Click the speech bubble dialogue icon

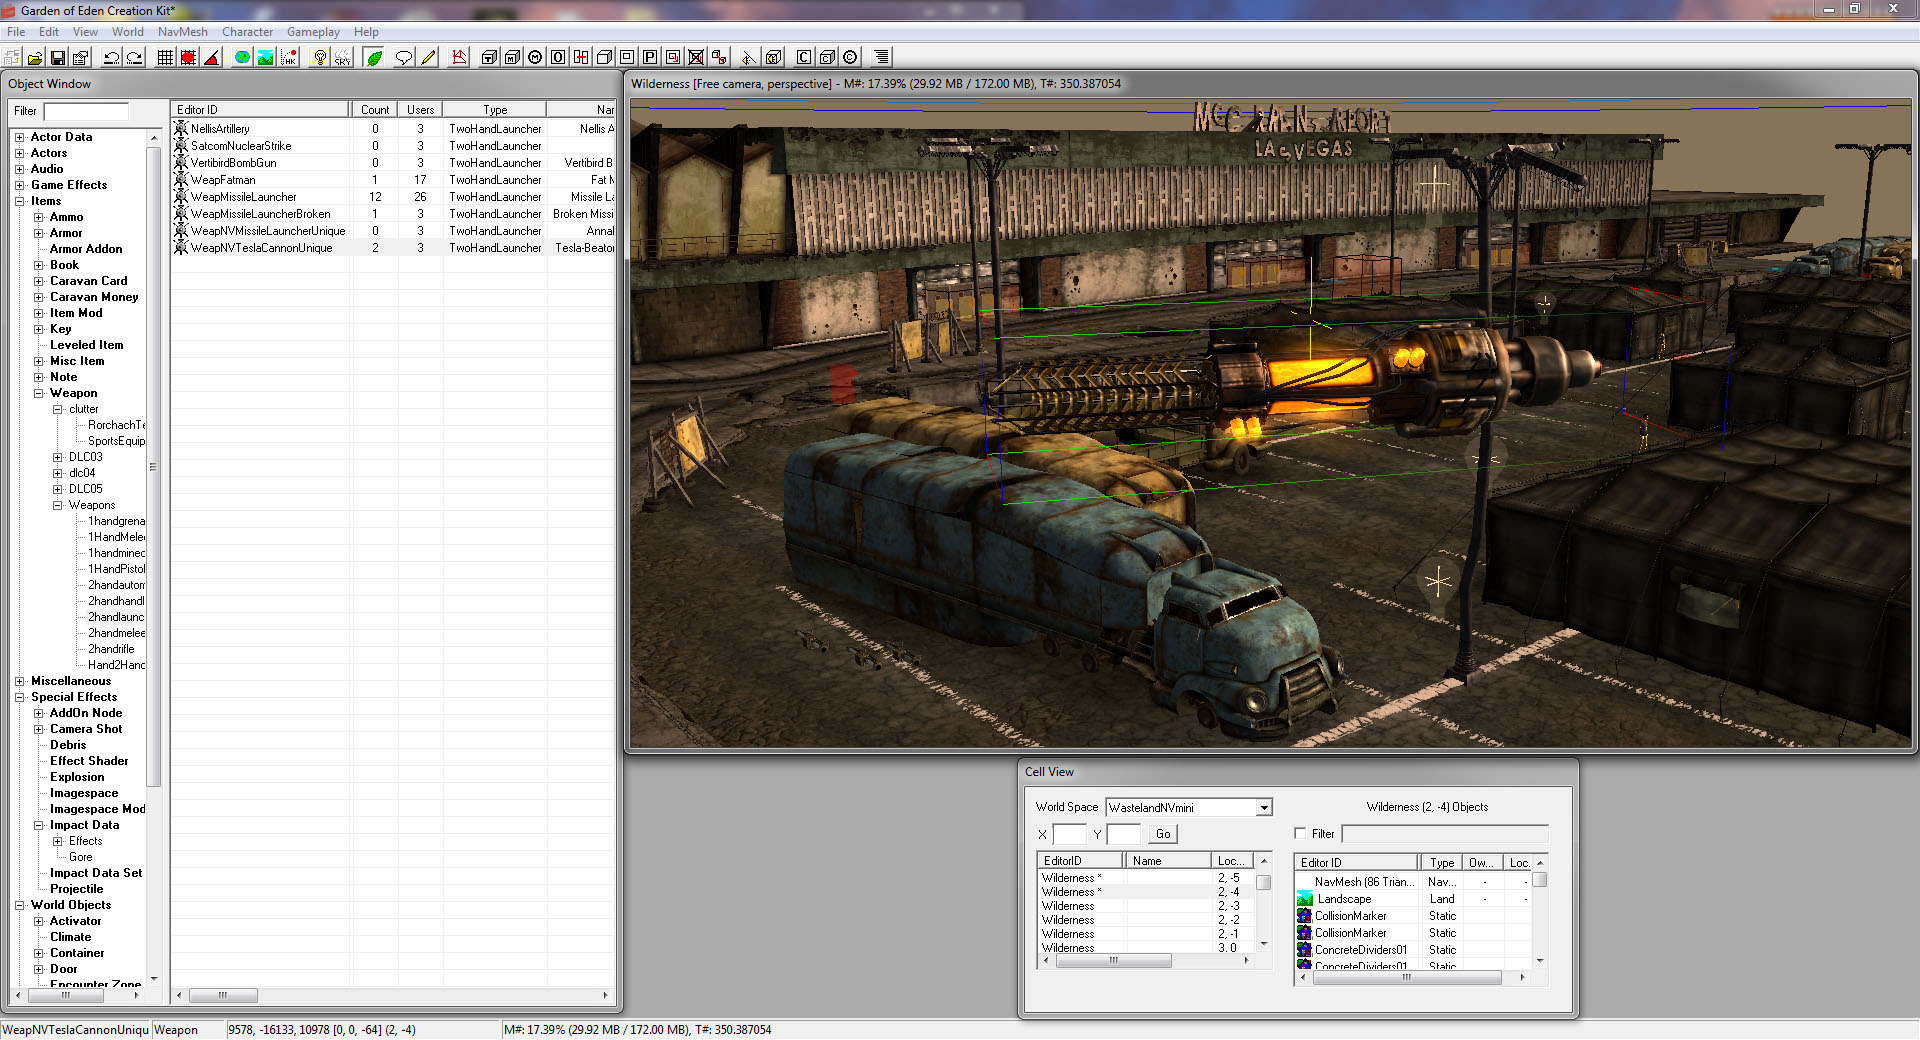(404, 57)
